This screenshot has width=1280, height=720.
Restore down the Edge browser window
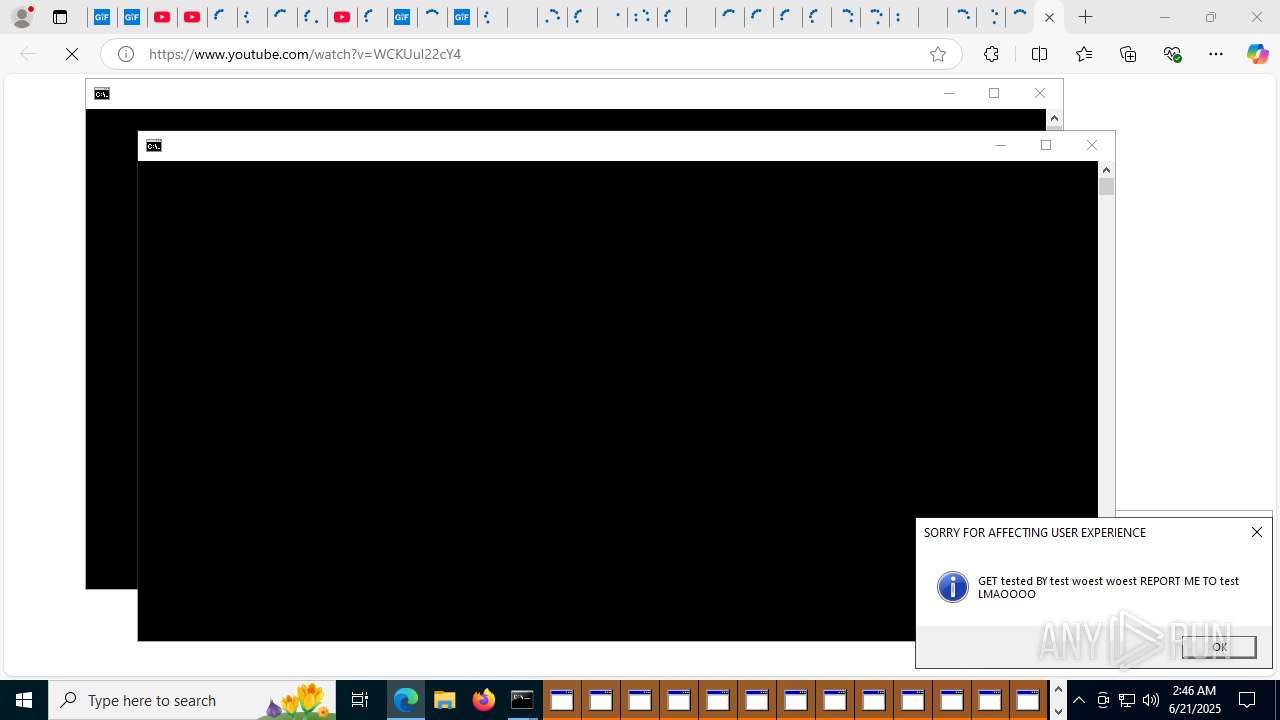point(1210,17)
